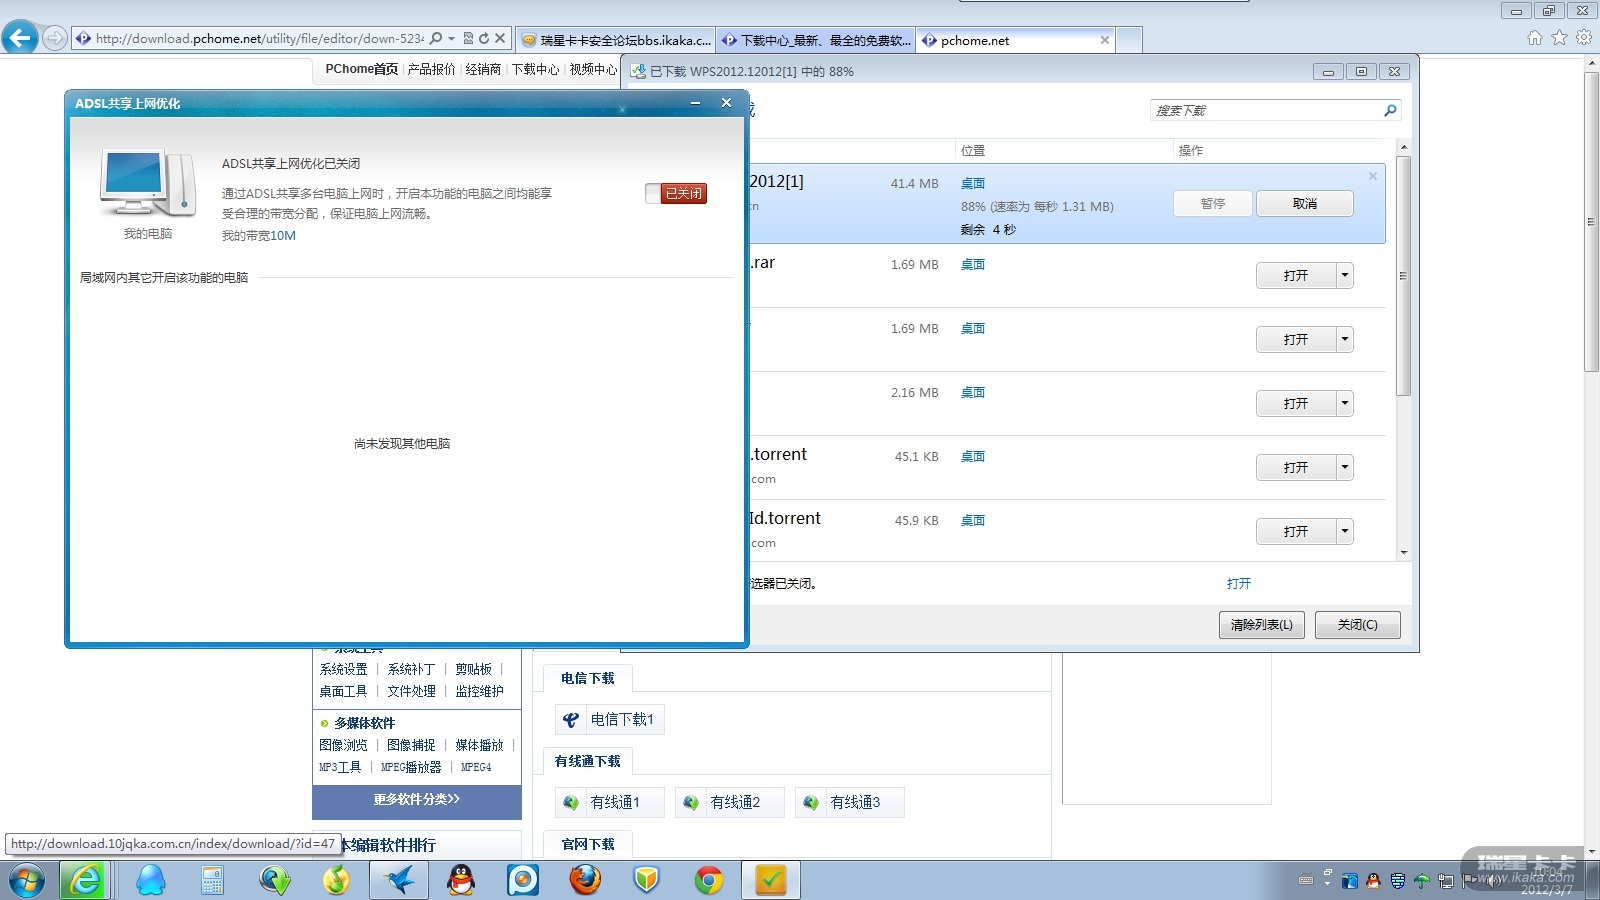Open Favorites with the star icon
Viewport: 1600px width, 900px height.
tap(1559, 38)
